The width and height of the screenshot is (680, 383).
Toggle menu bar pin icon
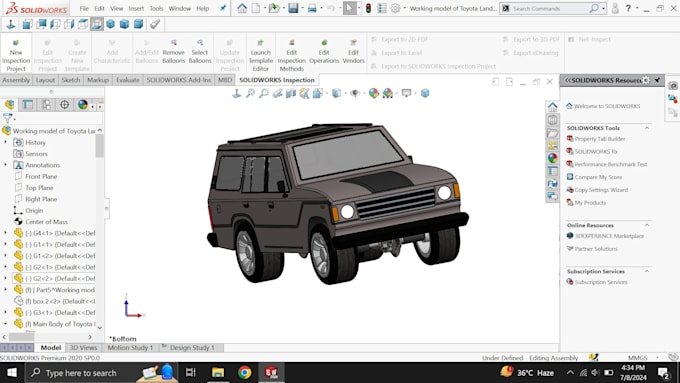[223, 8]
